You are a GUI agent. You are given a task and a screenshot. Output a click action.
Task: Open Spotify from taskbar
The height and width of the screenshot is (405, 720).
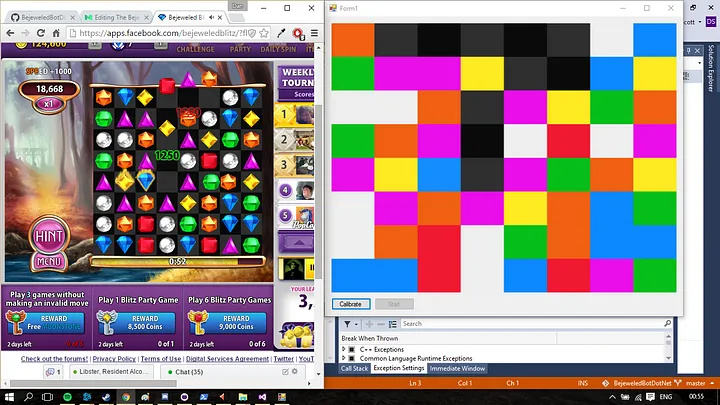[x=68, y=397]
